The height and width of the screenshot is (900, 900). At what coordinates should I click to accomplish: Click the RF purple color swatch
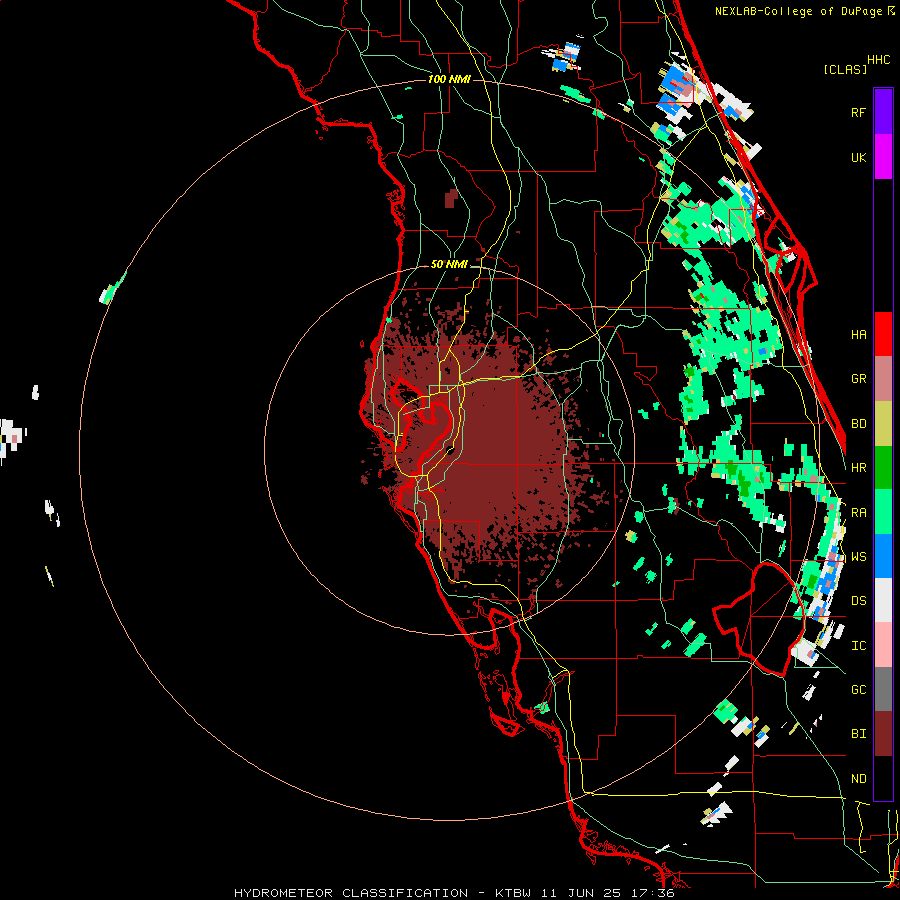[x=883, y=112]
